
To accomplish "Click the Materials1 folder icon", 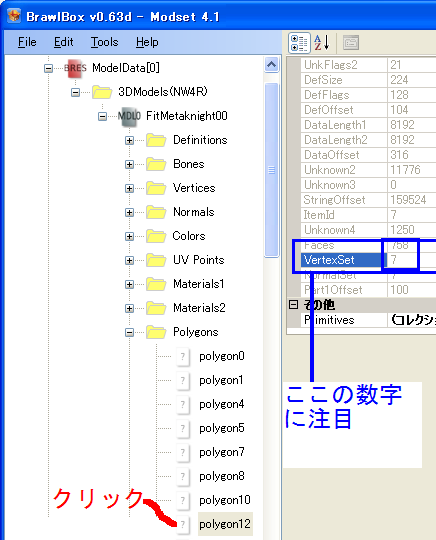I will [x=156, y=284].
